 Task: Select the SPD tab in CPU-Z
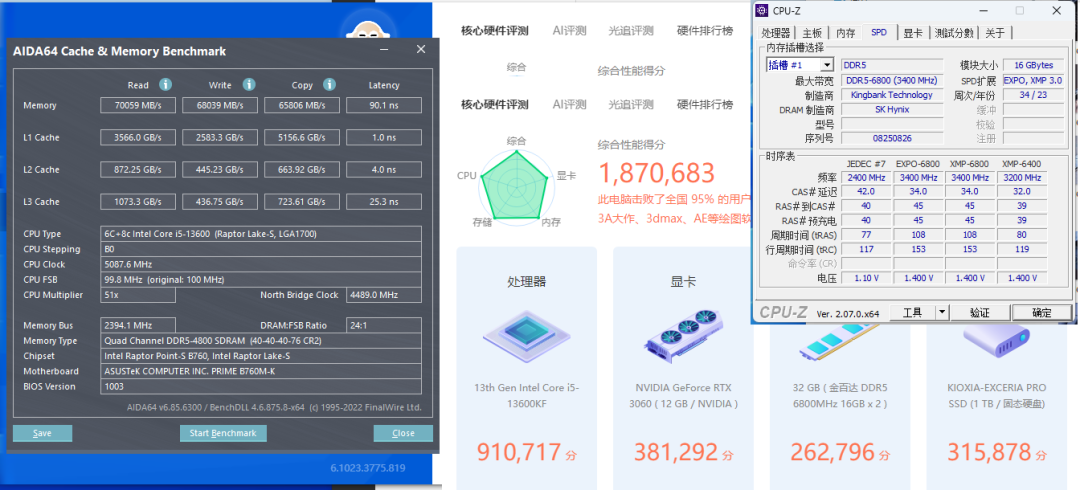pos(879,32)
